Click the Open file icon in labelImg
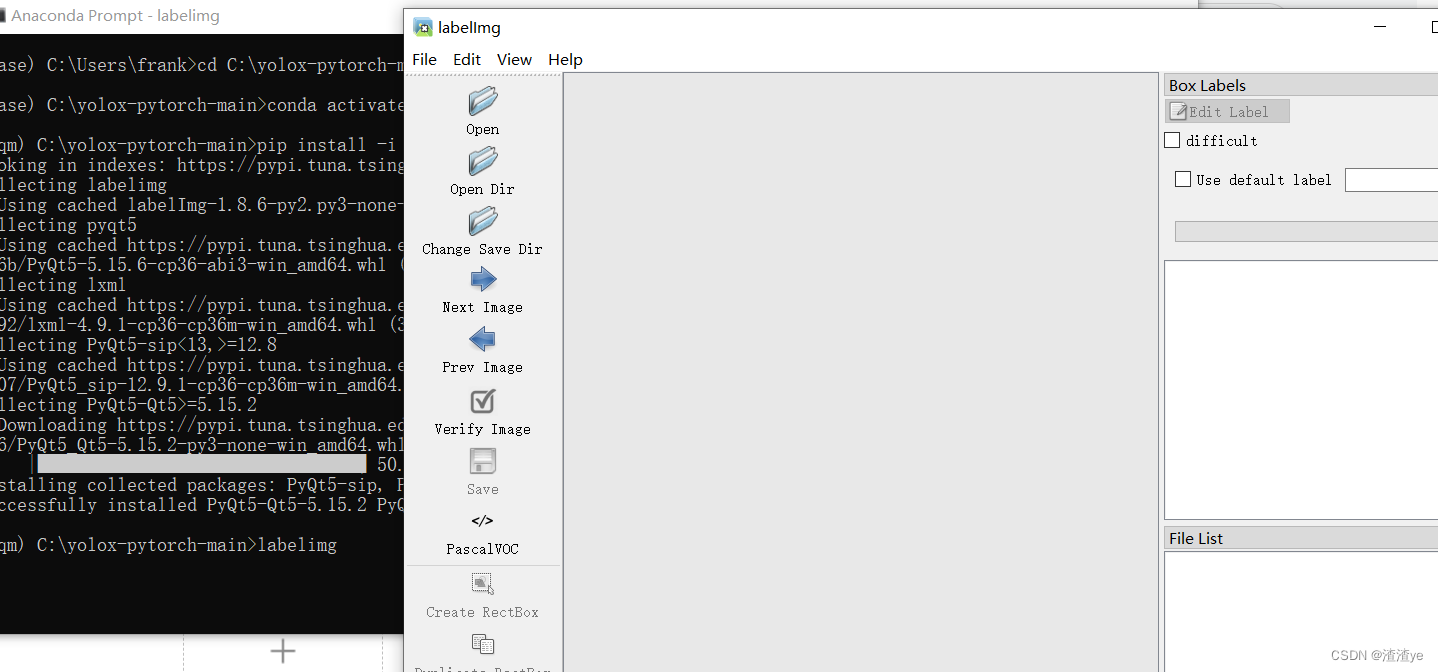 483,101
